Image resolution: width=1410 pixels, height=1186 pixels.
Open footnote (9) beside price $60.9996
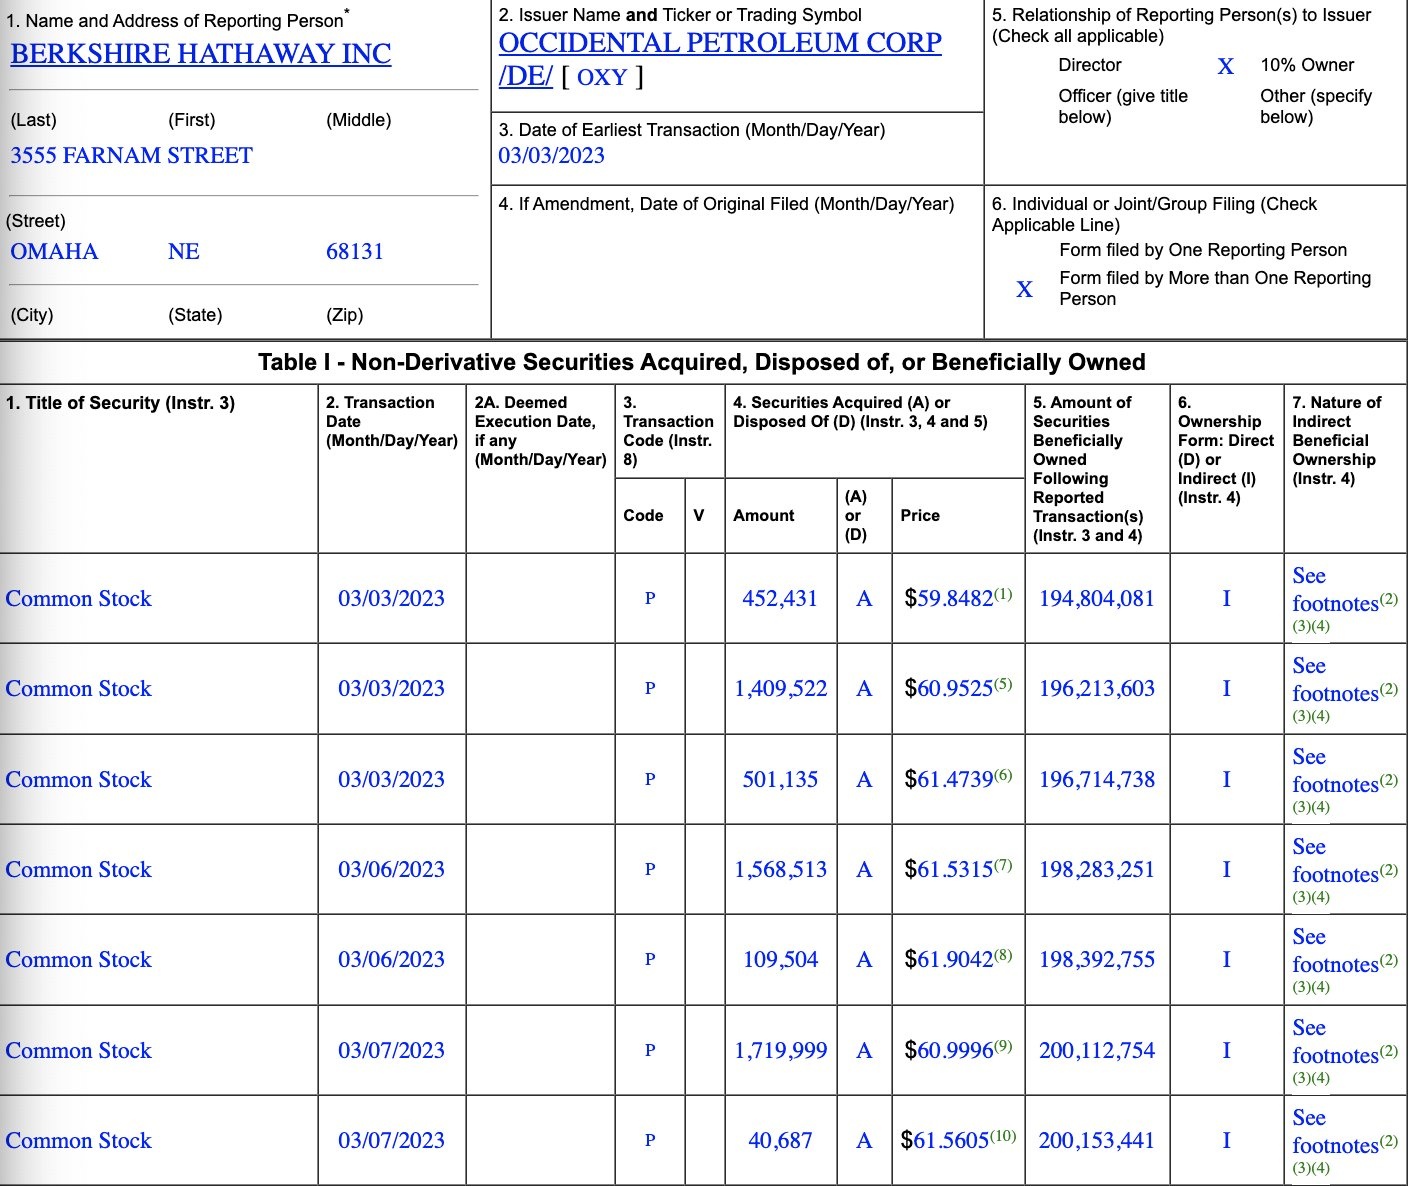(1003, 1046)
